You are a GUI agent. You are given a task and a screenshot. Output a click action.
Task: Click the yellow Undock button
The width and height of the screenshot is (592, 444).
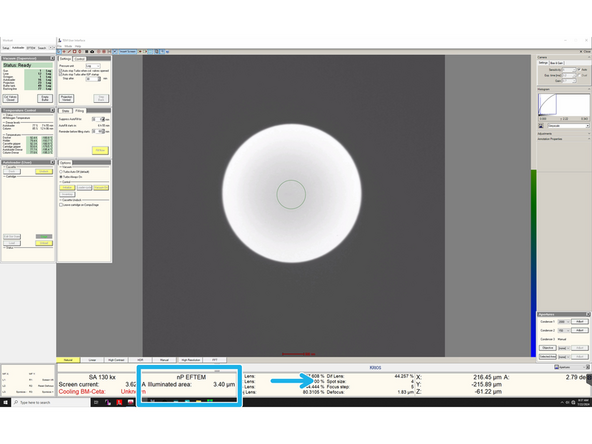click(44, 171)
